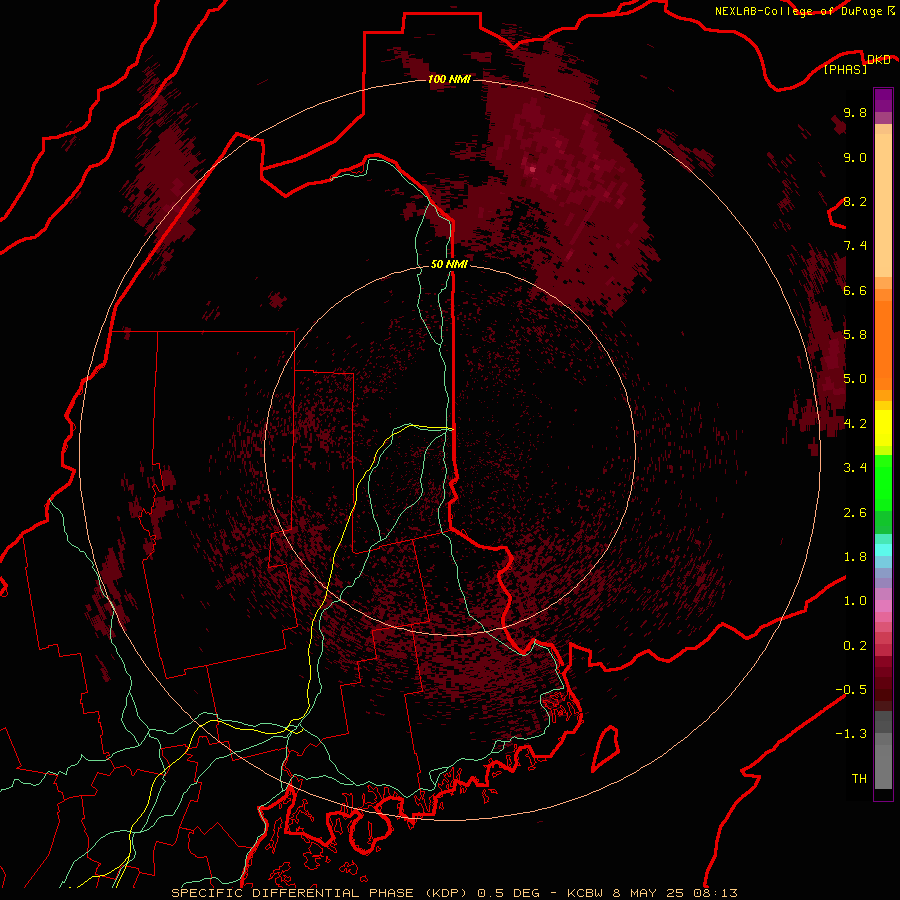Click the brightest pink pixel in the northern echo
Image resolution: width=900 pixels, height=900 pixels.
click(533, 169)
